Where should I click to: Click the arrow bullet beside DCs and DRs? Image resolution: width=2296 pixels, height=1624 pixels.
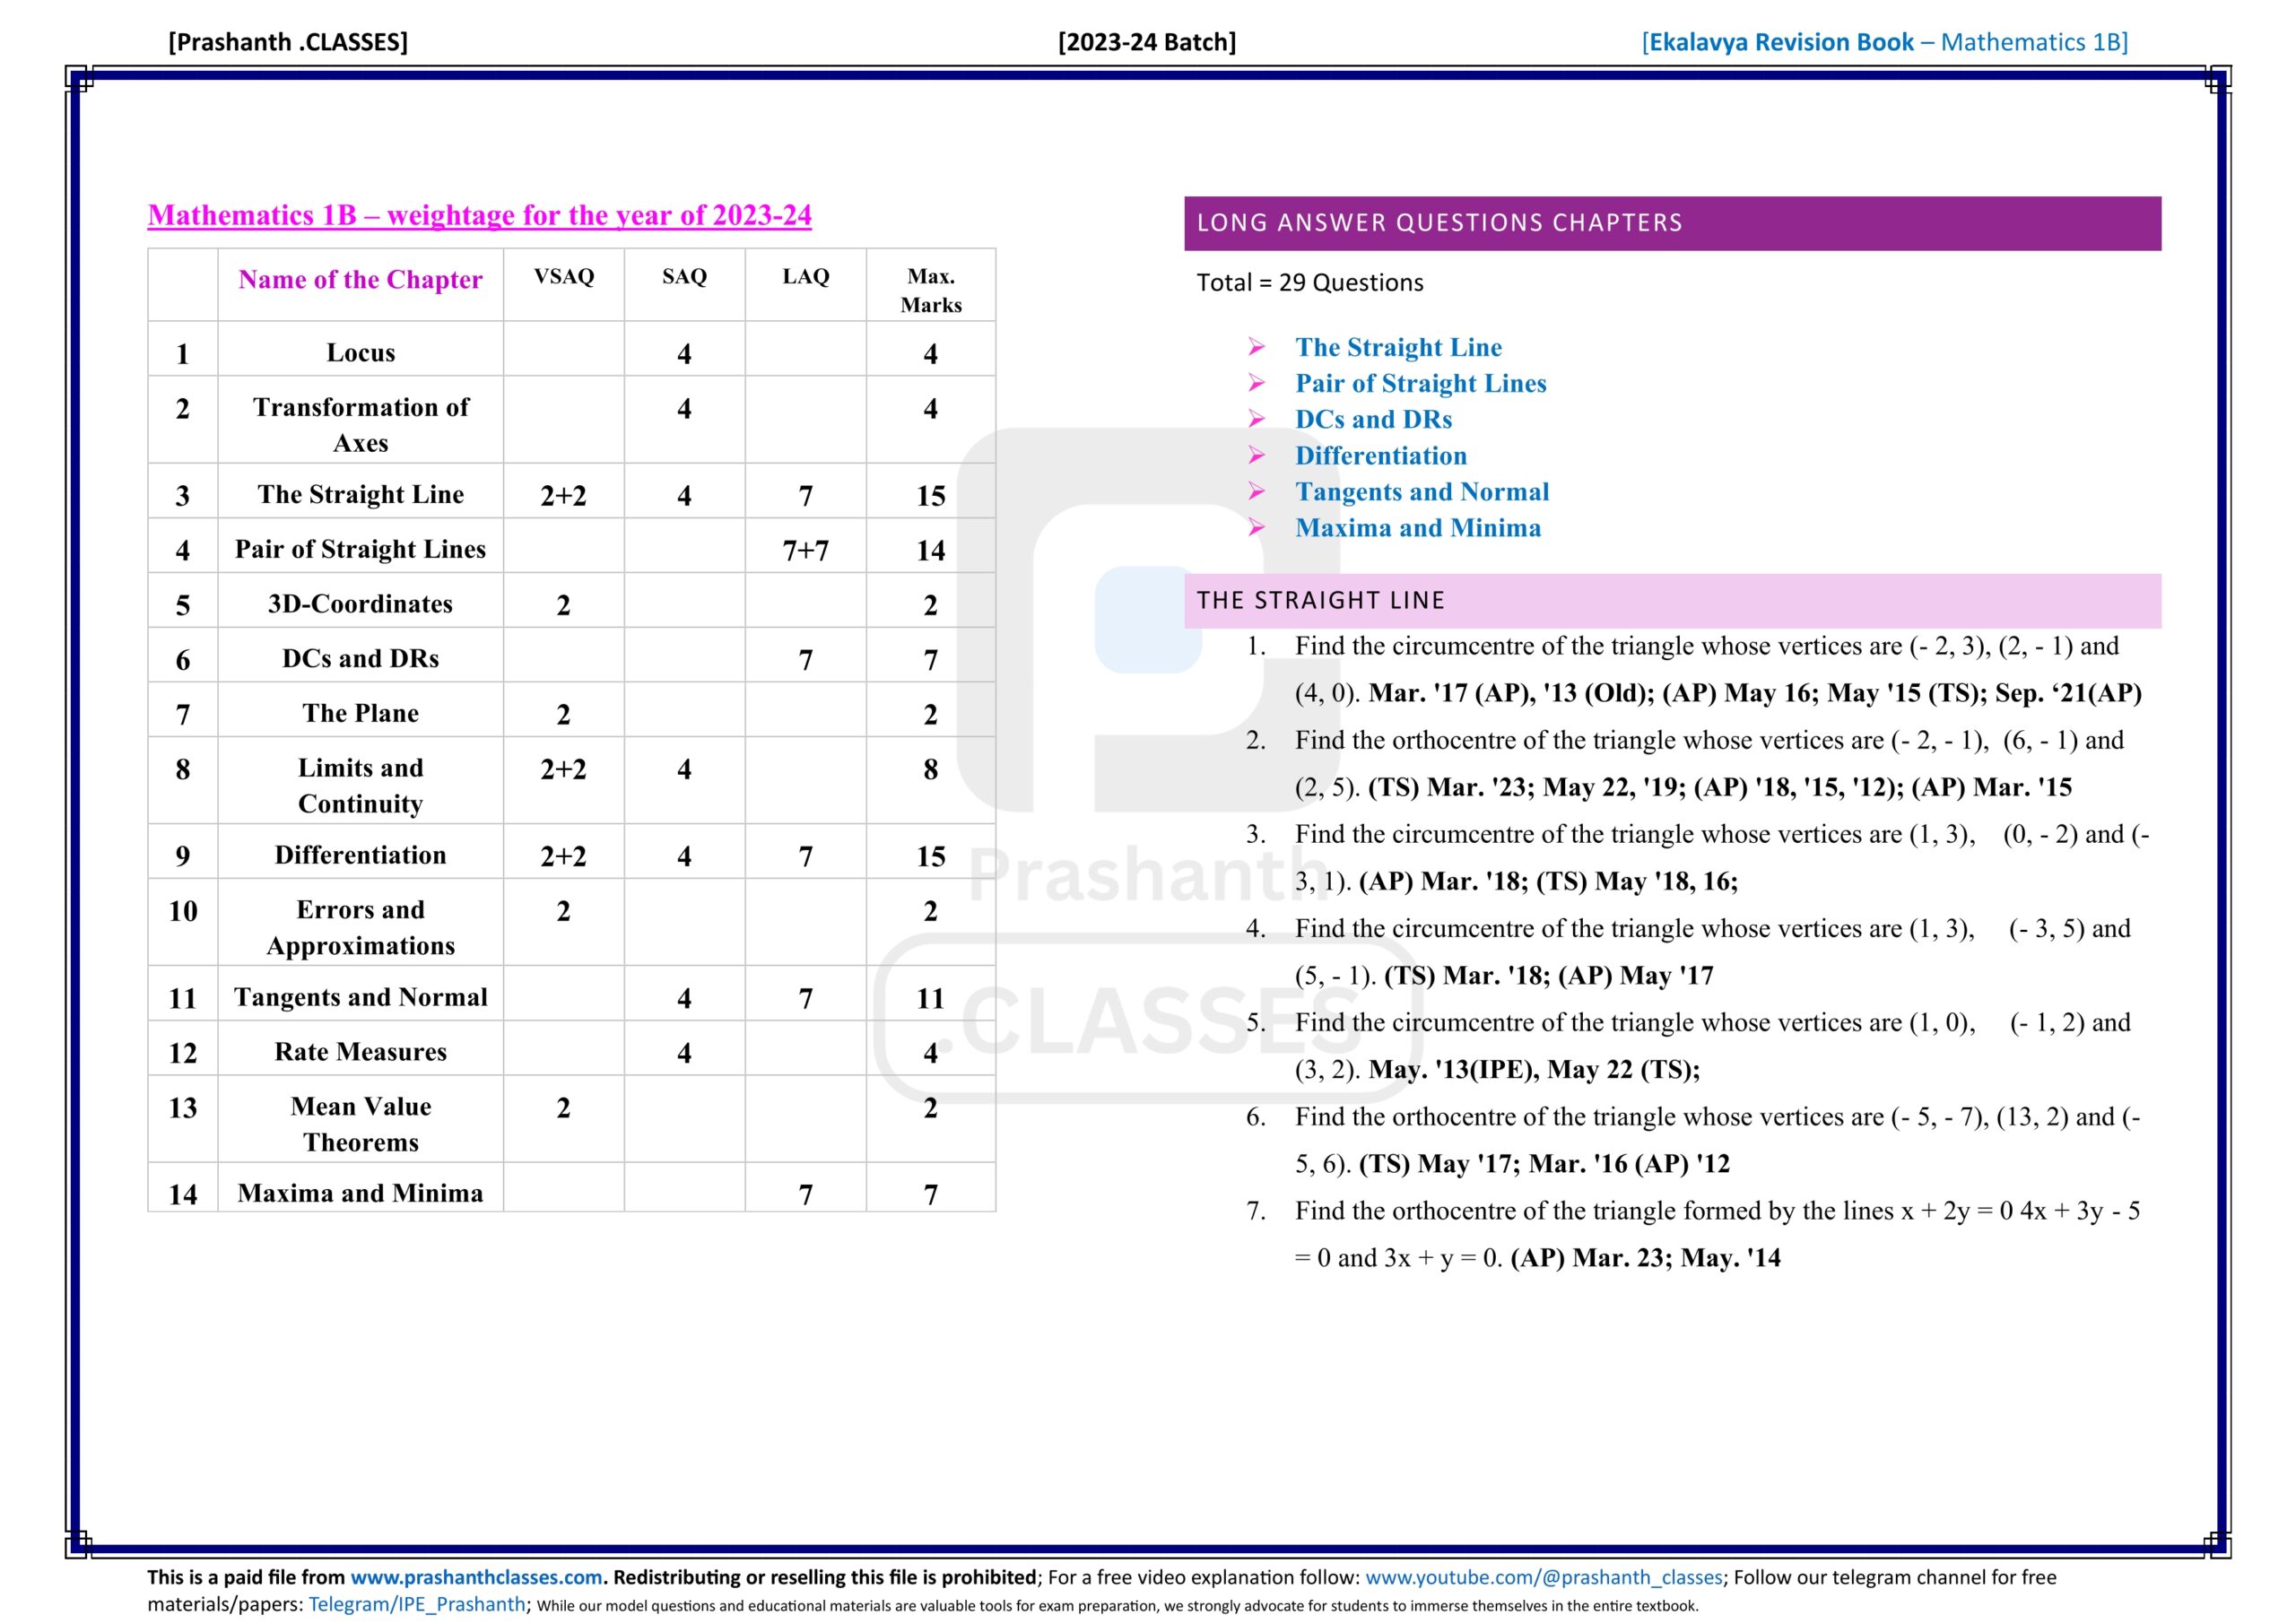(x=1256, y=419)
